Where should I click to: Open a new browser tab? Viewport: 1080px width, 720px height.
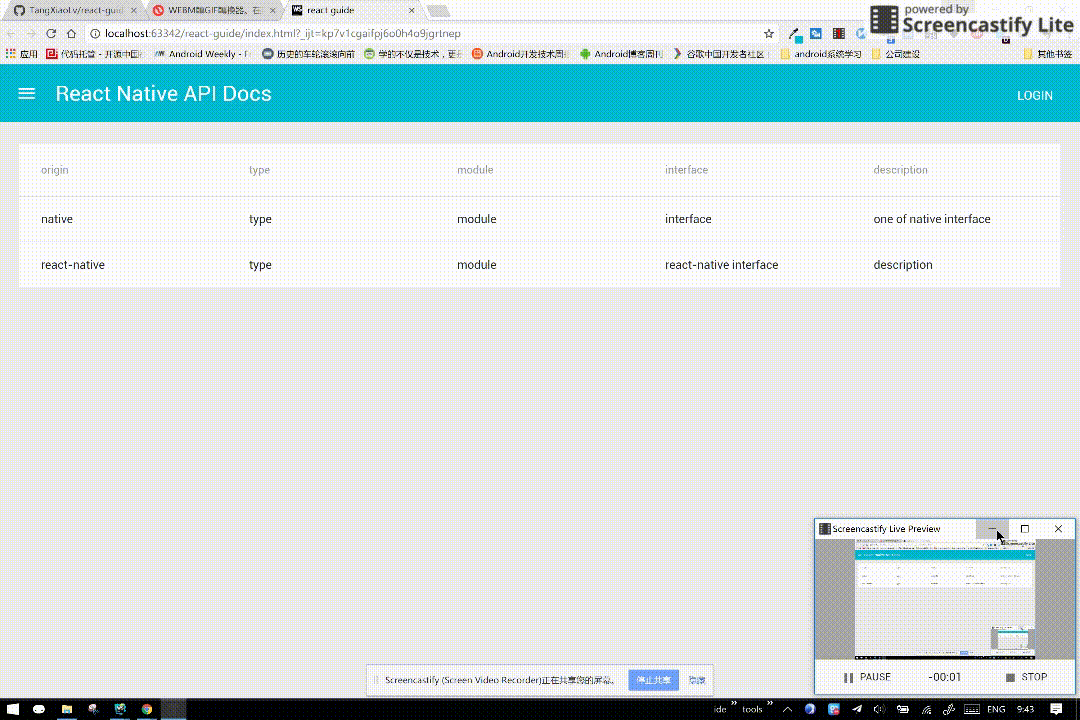[438, 10]
